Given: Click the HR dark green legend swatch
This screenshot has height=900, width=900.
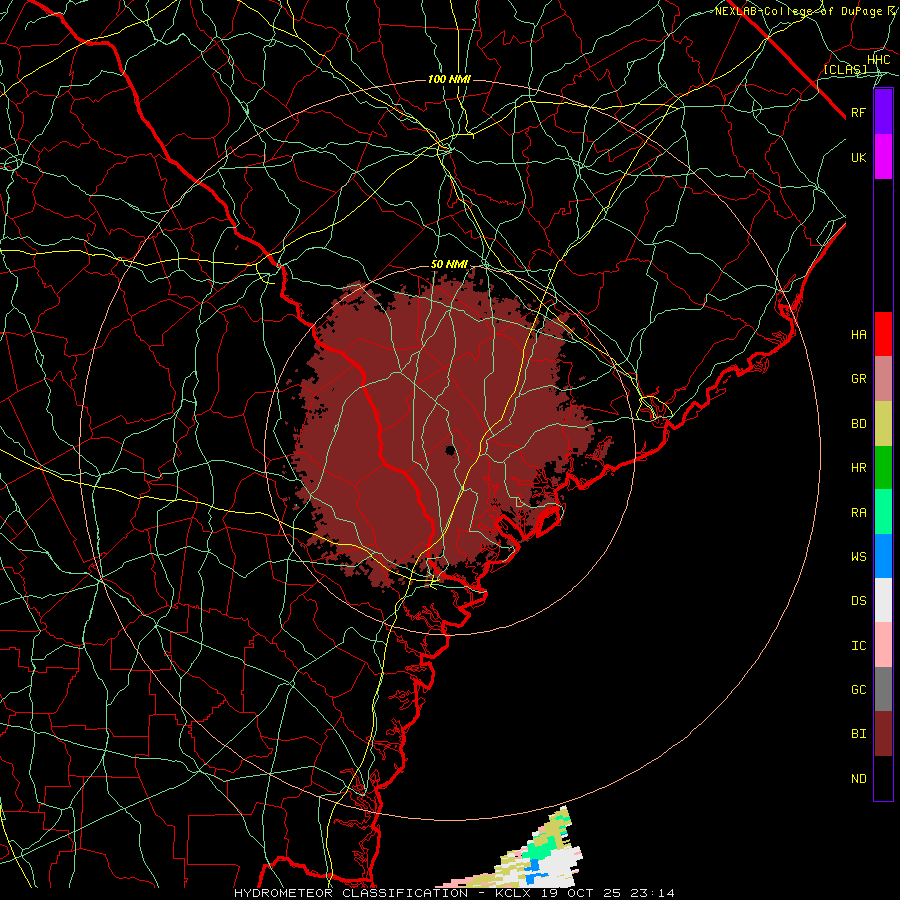Looking at the screenshot, I should (x=883, y=467).
